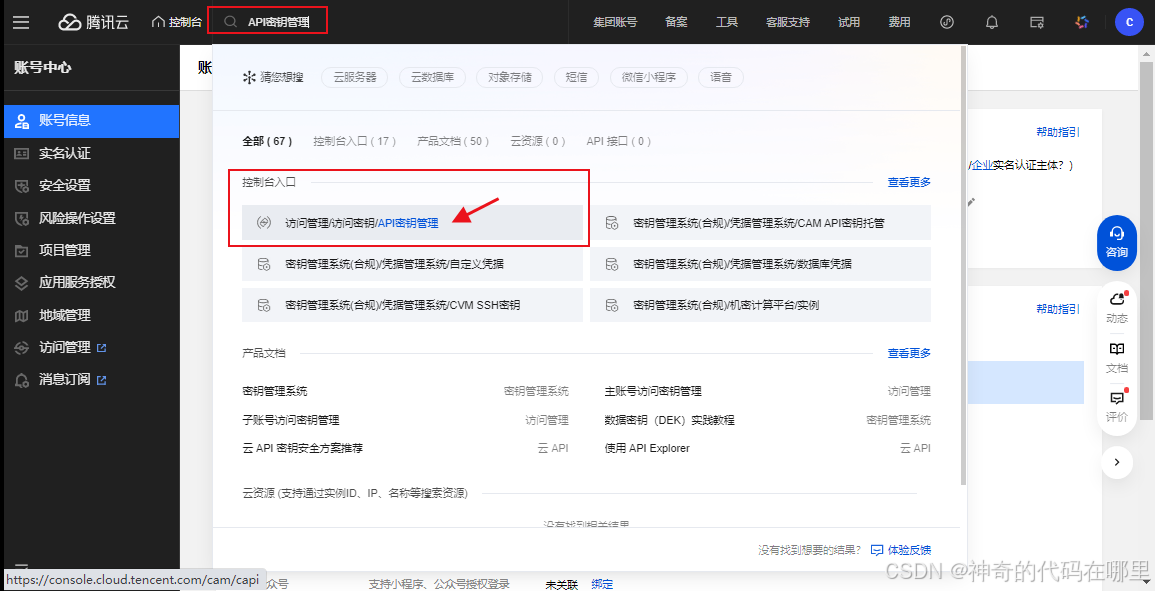
Task: Choose suggested search 微信小程序
Action: pos(649,77)
